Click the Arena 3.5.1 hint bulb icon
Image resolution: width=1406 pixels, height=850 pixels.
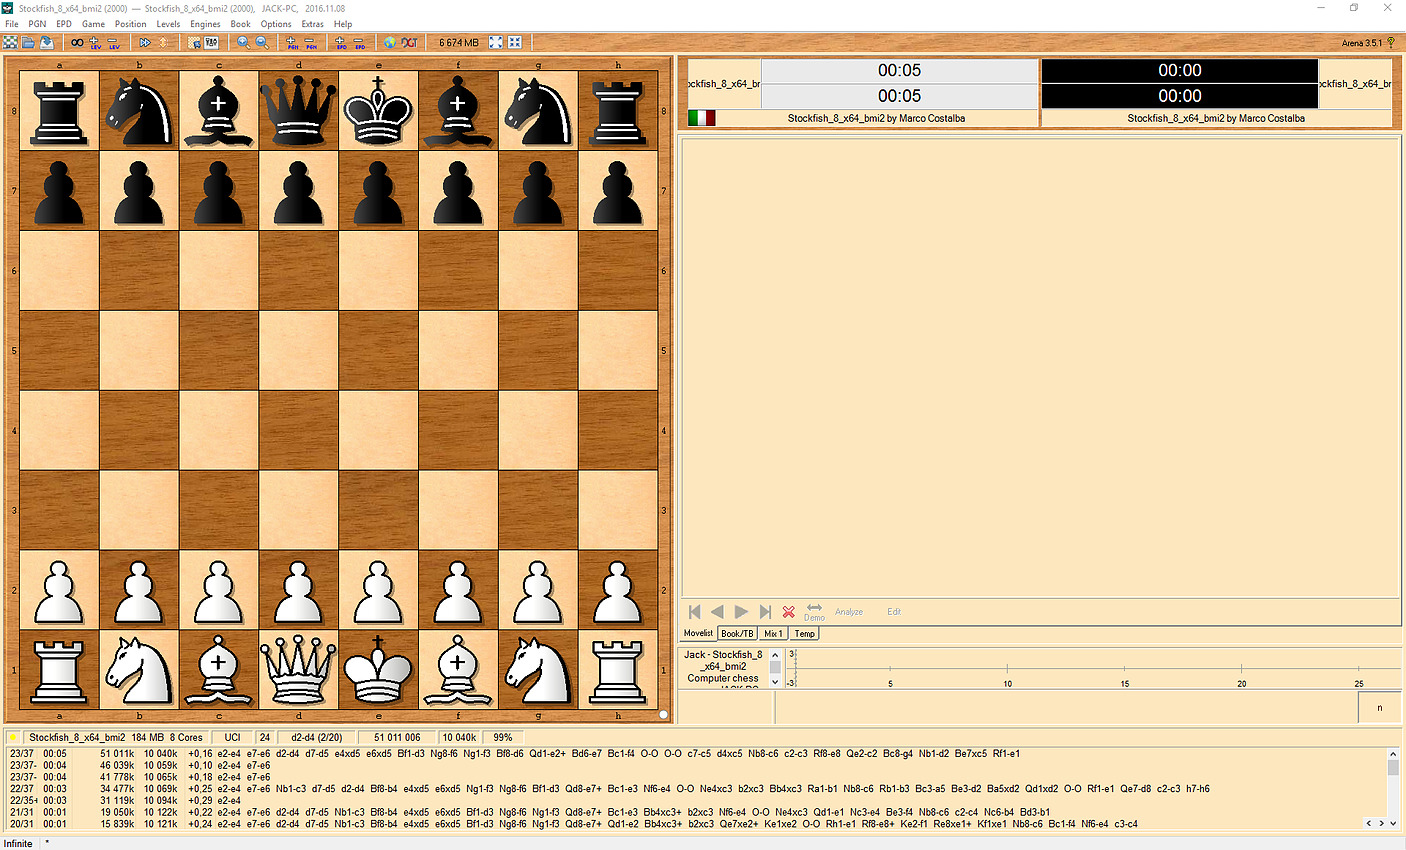(x=1391, y=42)
